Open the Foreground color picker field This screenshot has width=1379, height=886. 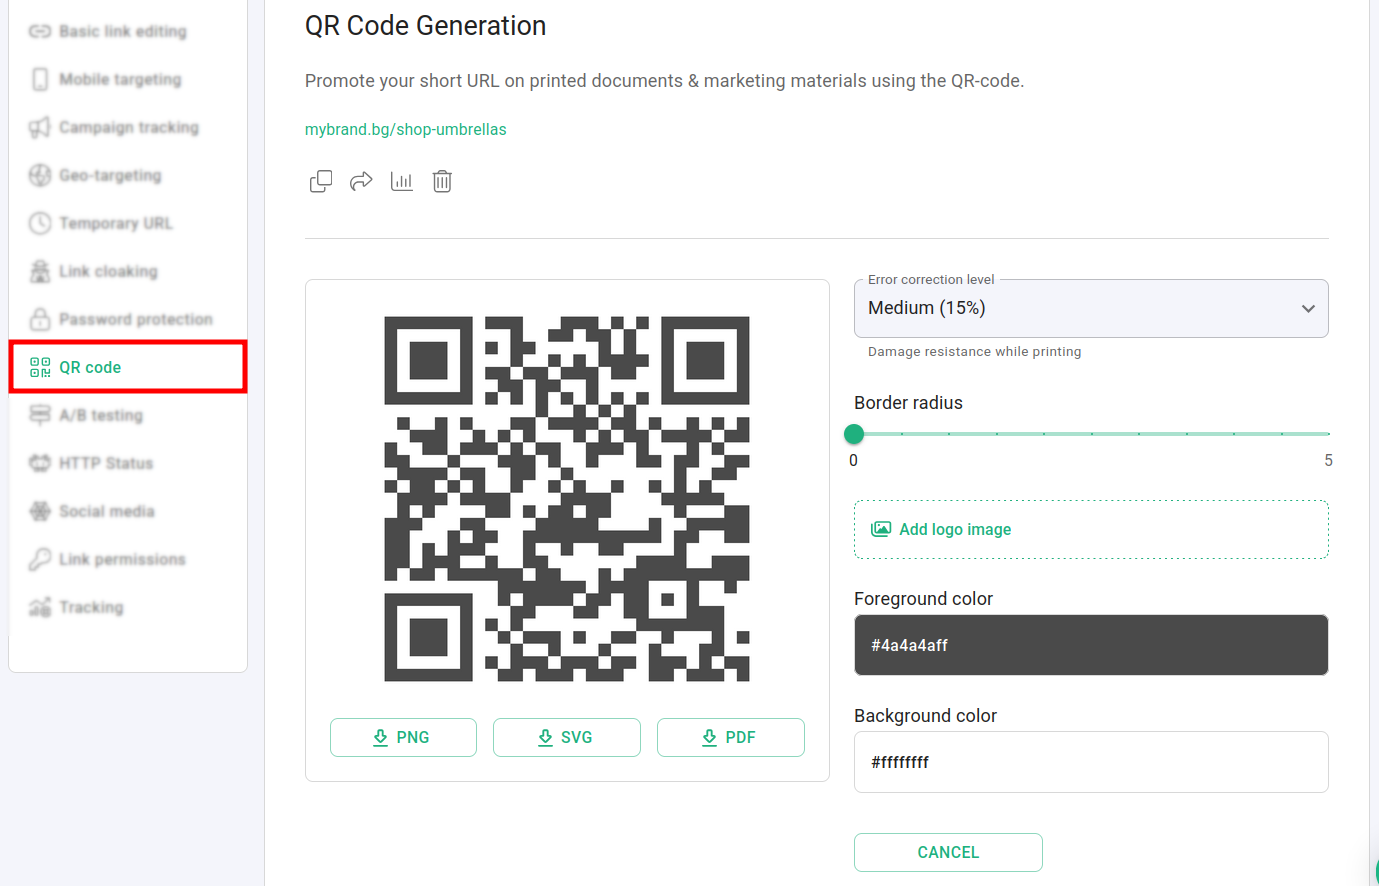[x=1090, y=645]
